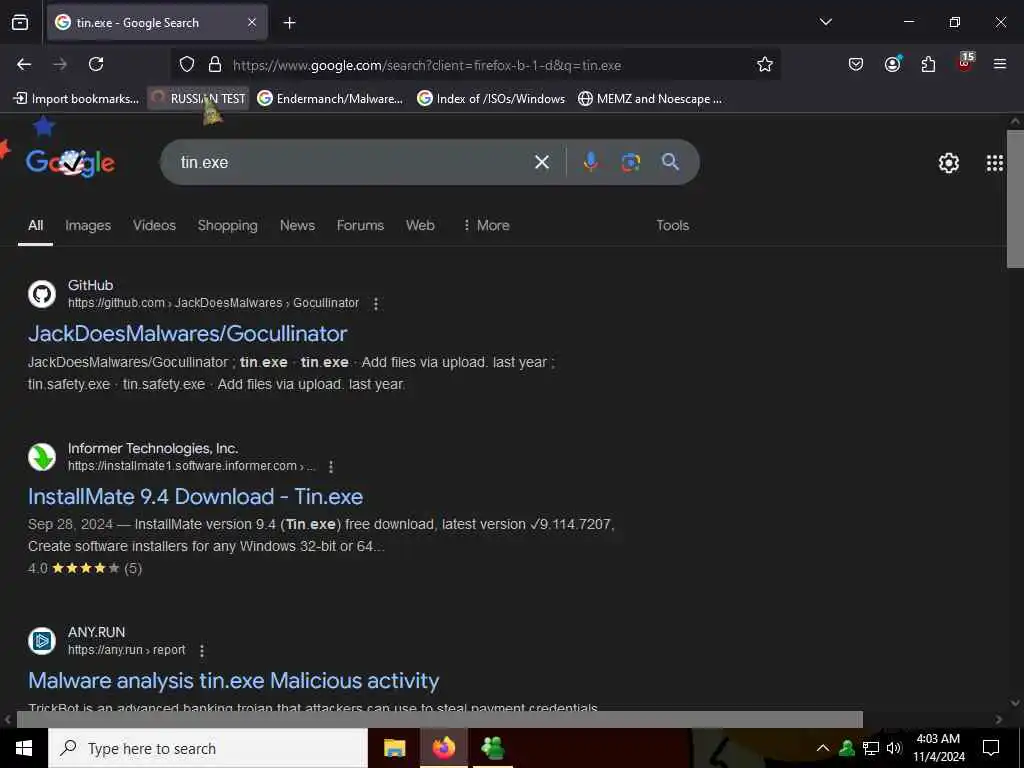
Task: Open the extensions puzzle icon
Action: (x=928, y=64)
